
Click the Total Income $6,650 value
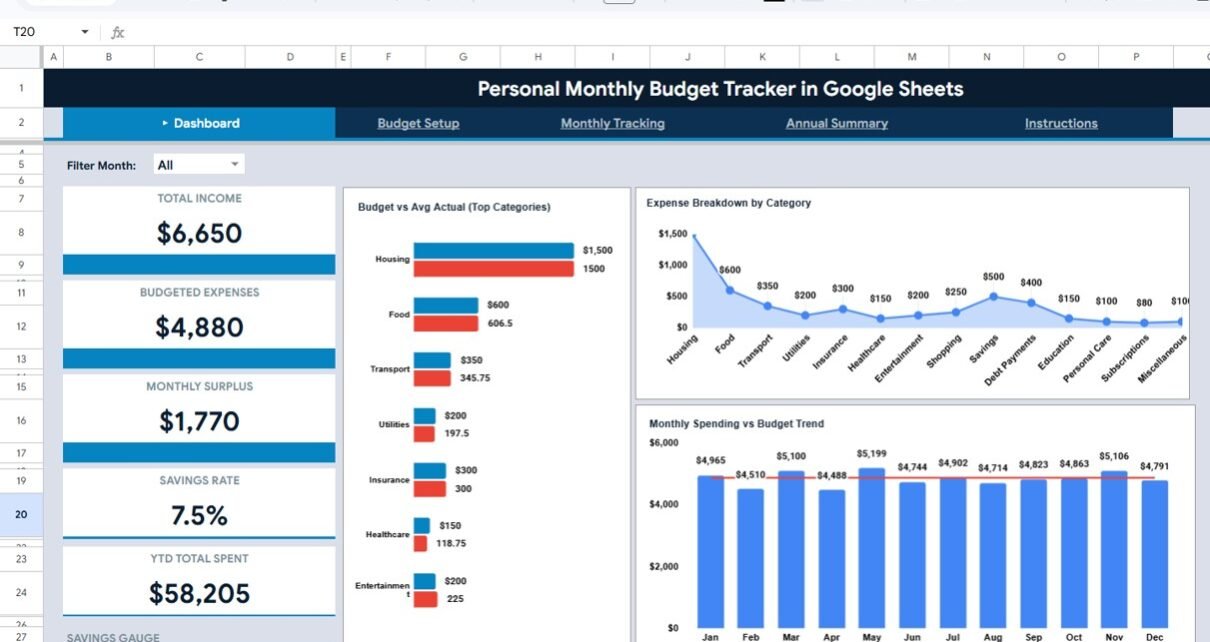[x=199, y=234]
